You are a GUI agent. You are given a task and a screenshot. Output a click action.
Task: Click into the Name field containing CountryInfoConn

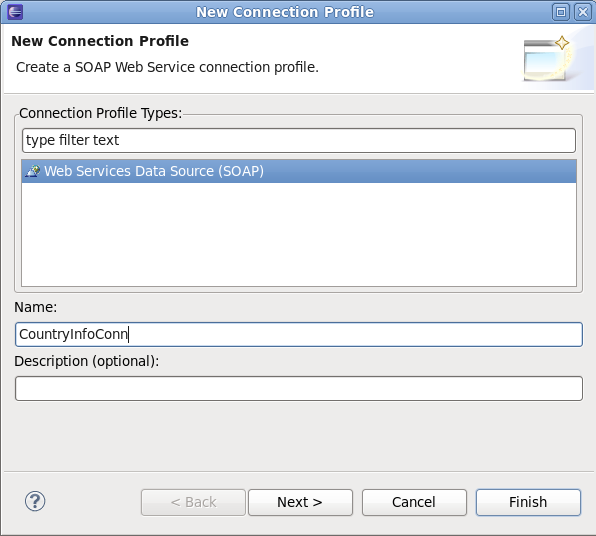(x=299, y=335)
